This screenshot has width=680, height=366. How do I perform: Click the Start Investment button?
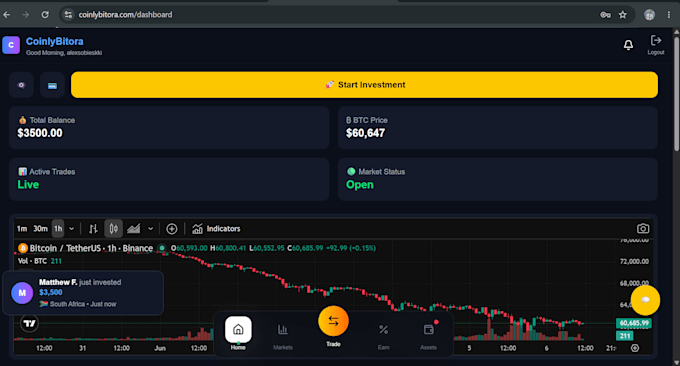[x=364, y=85]
